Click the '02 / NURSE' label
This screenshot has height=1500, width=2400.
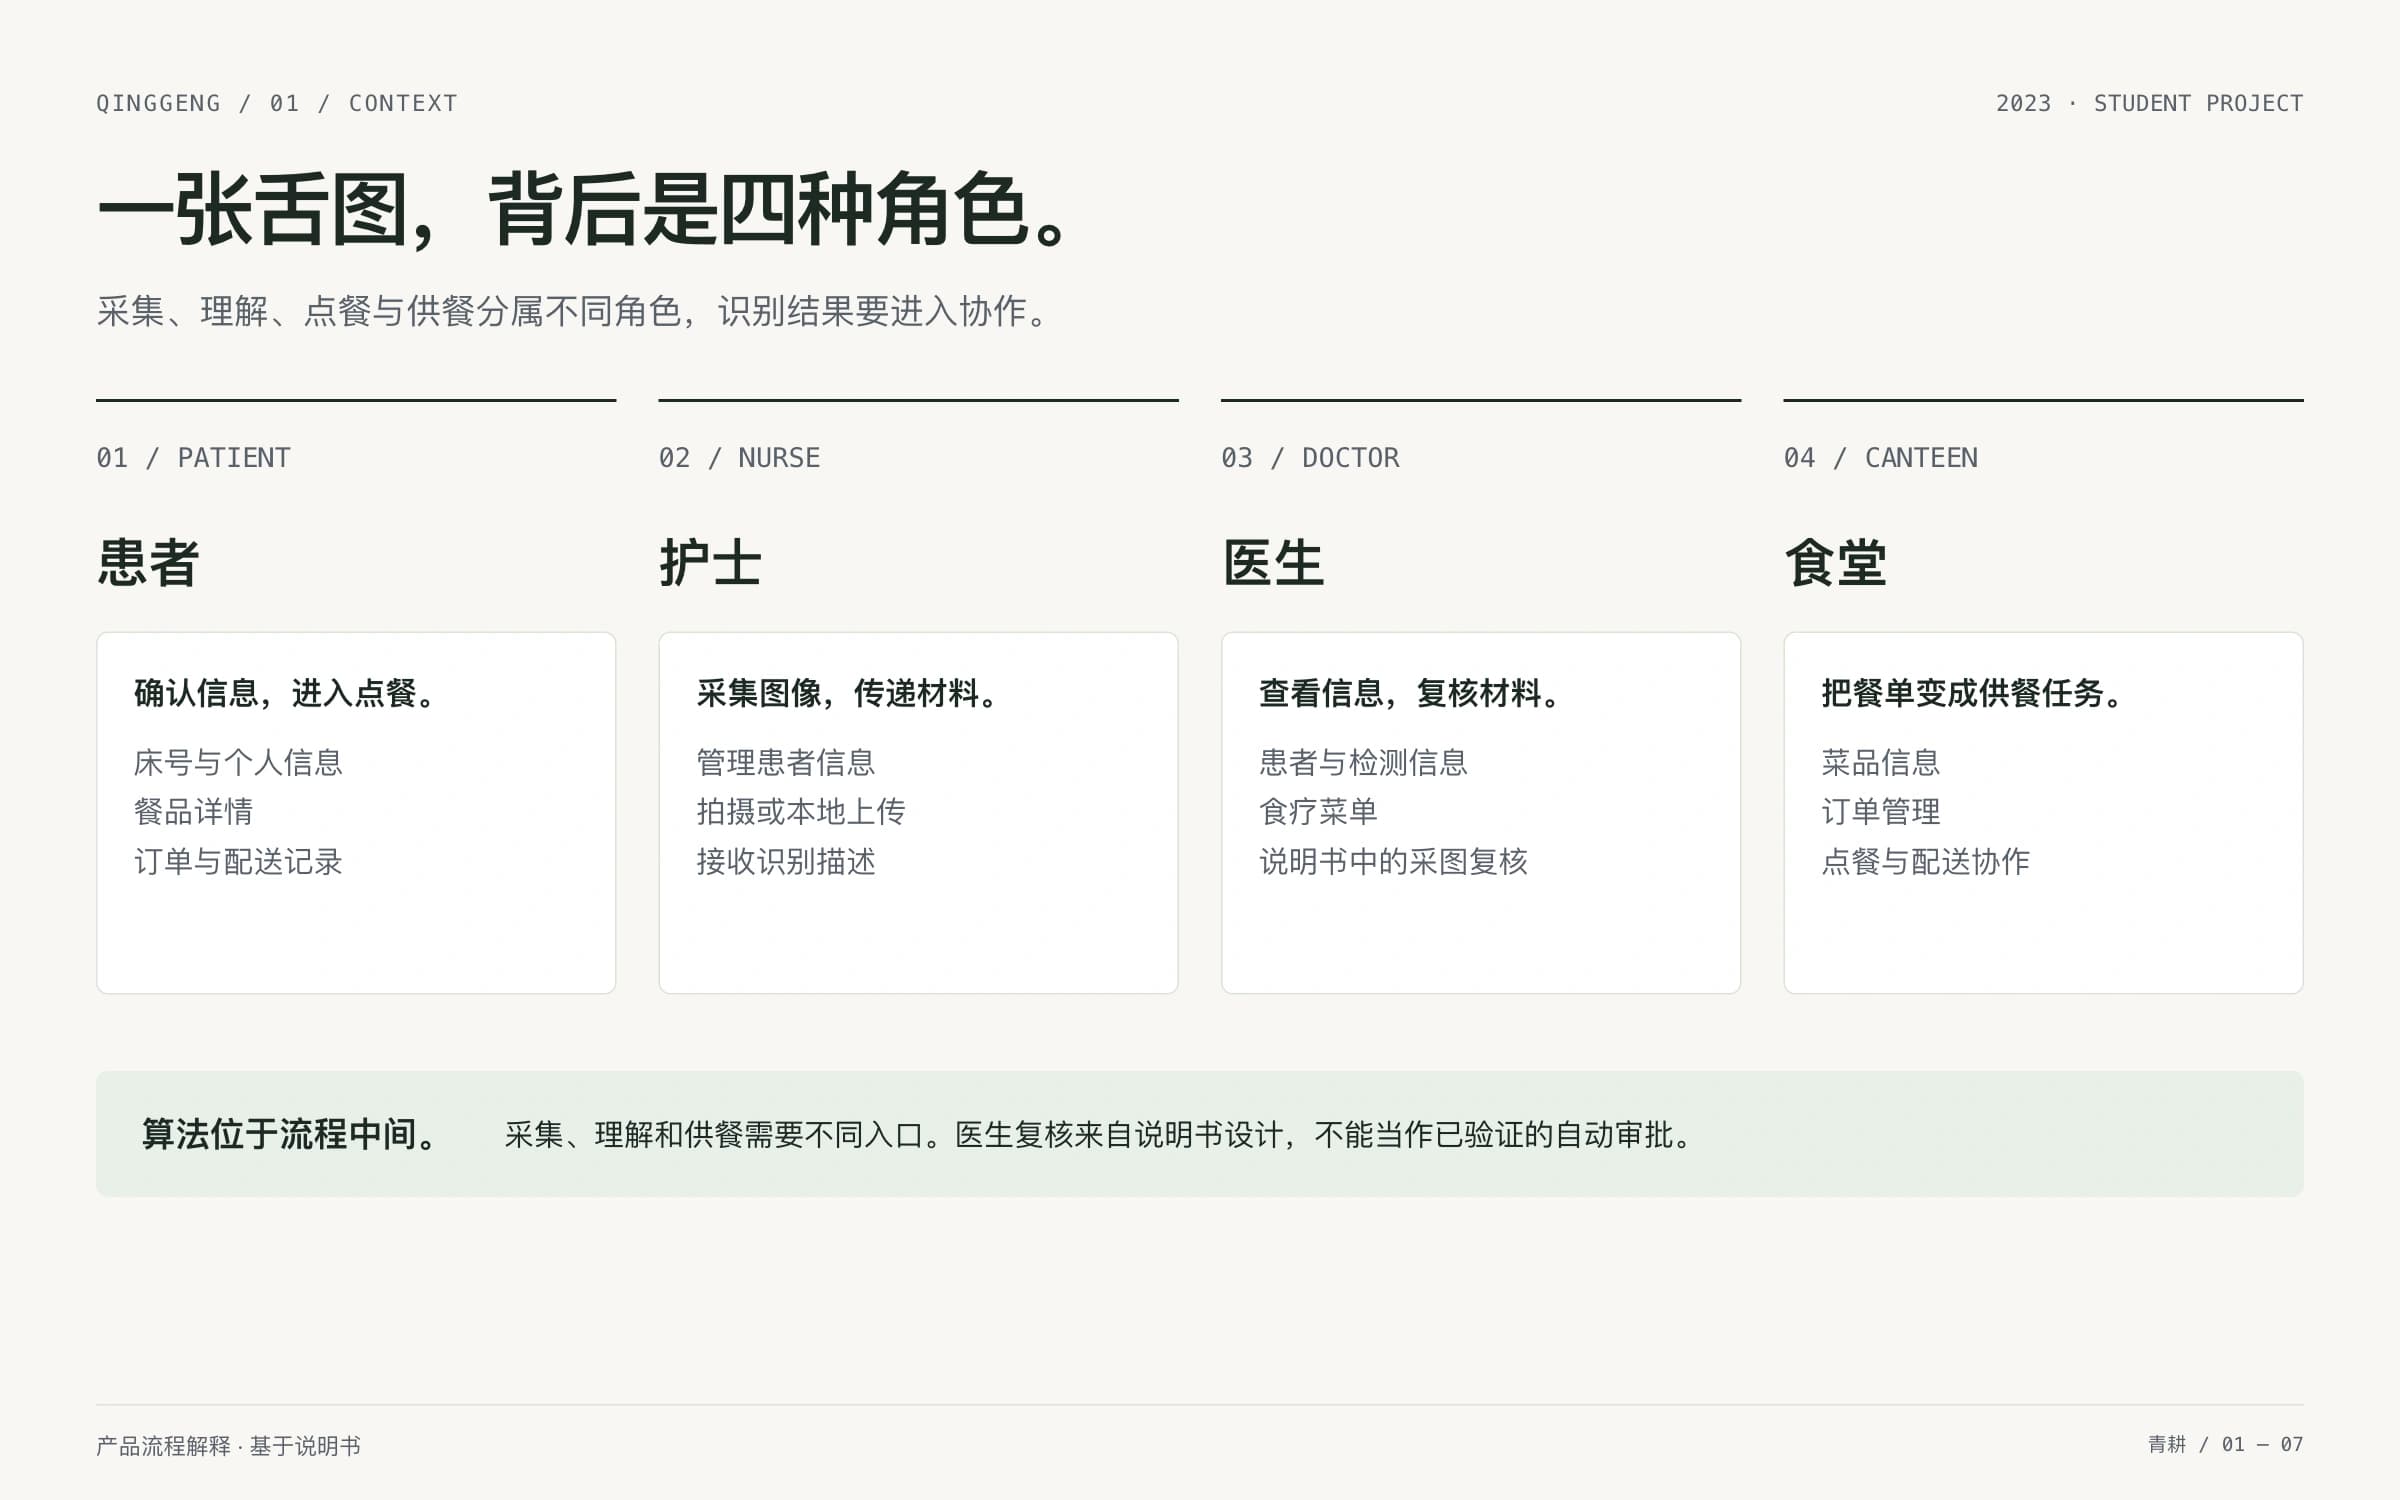(x=739, y=457)
